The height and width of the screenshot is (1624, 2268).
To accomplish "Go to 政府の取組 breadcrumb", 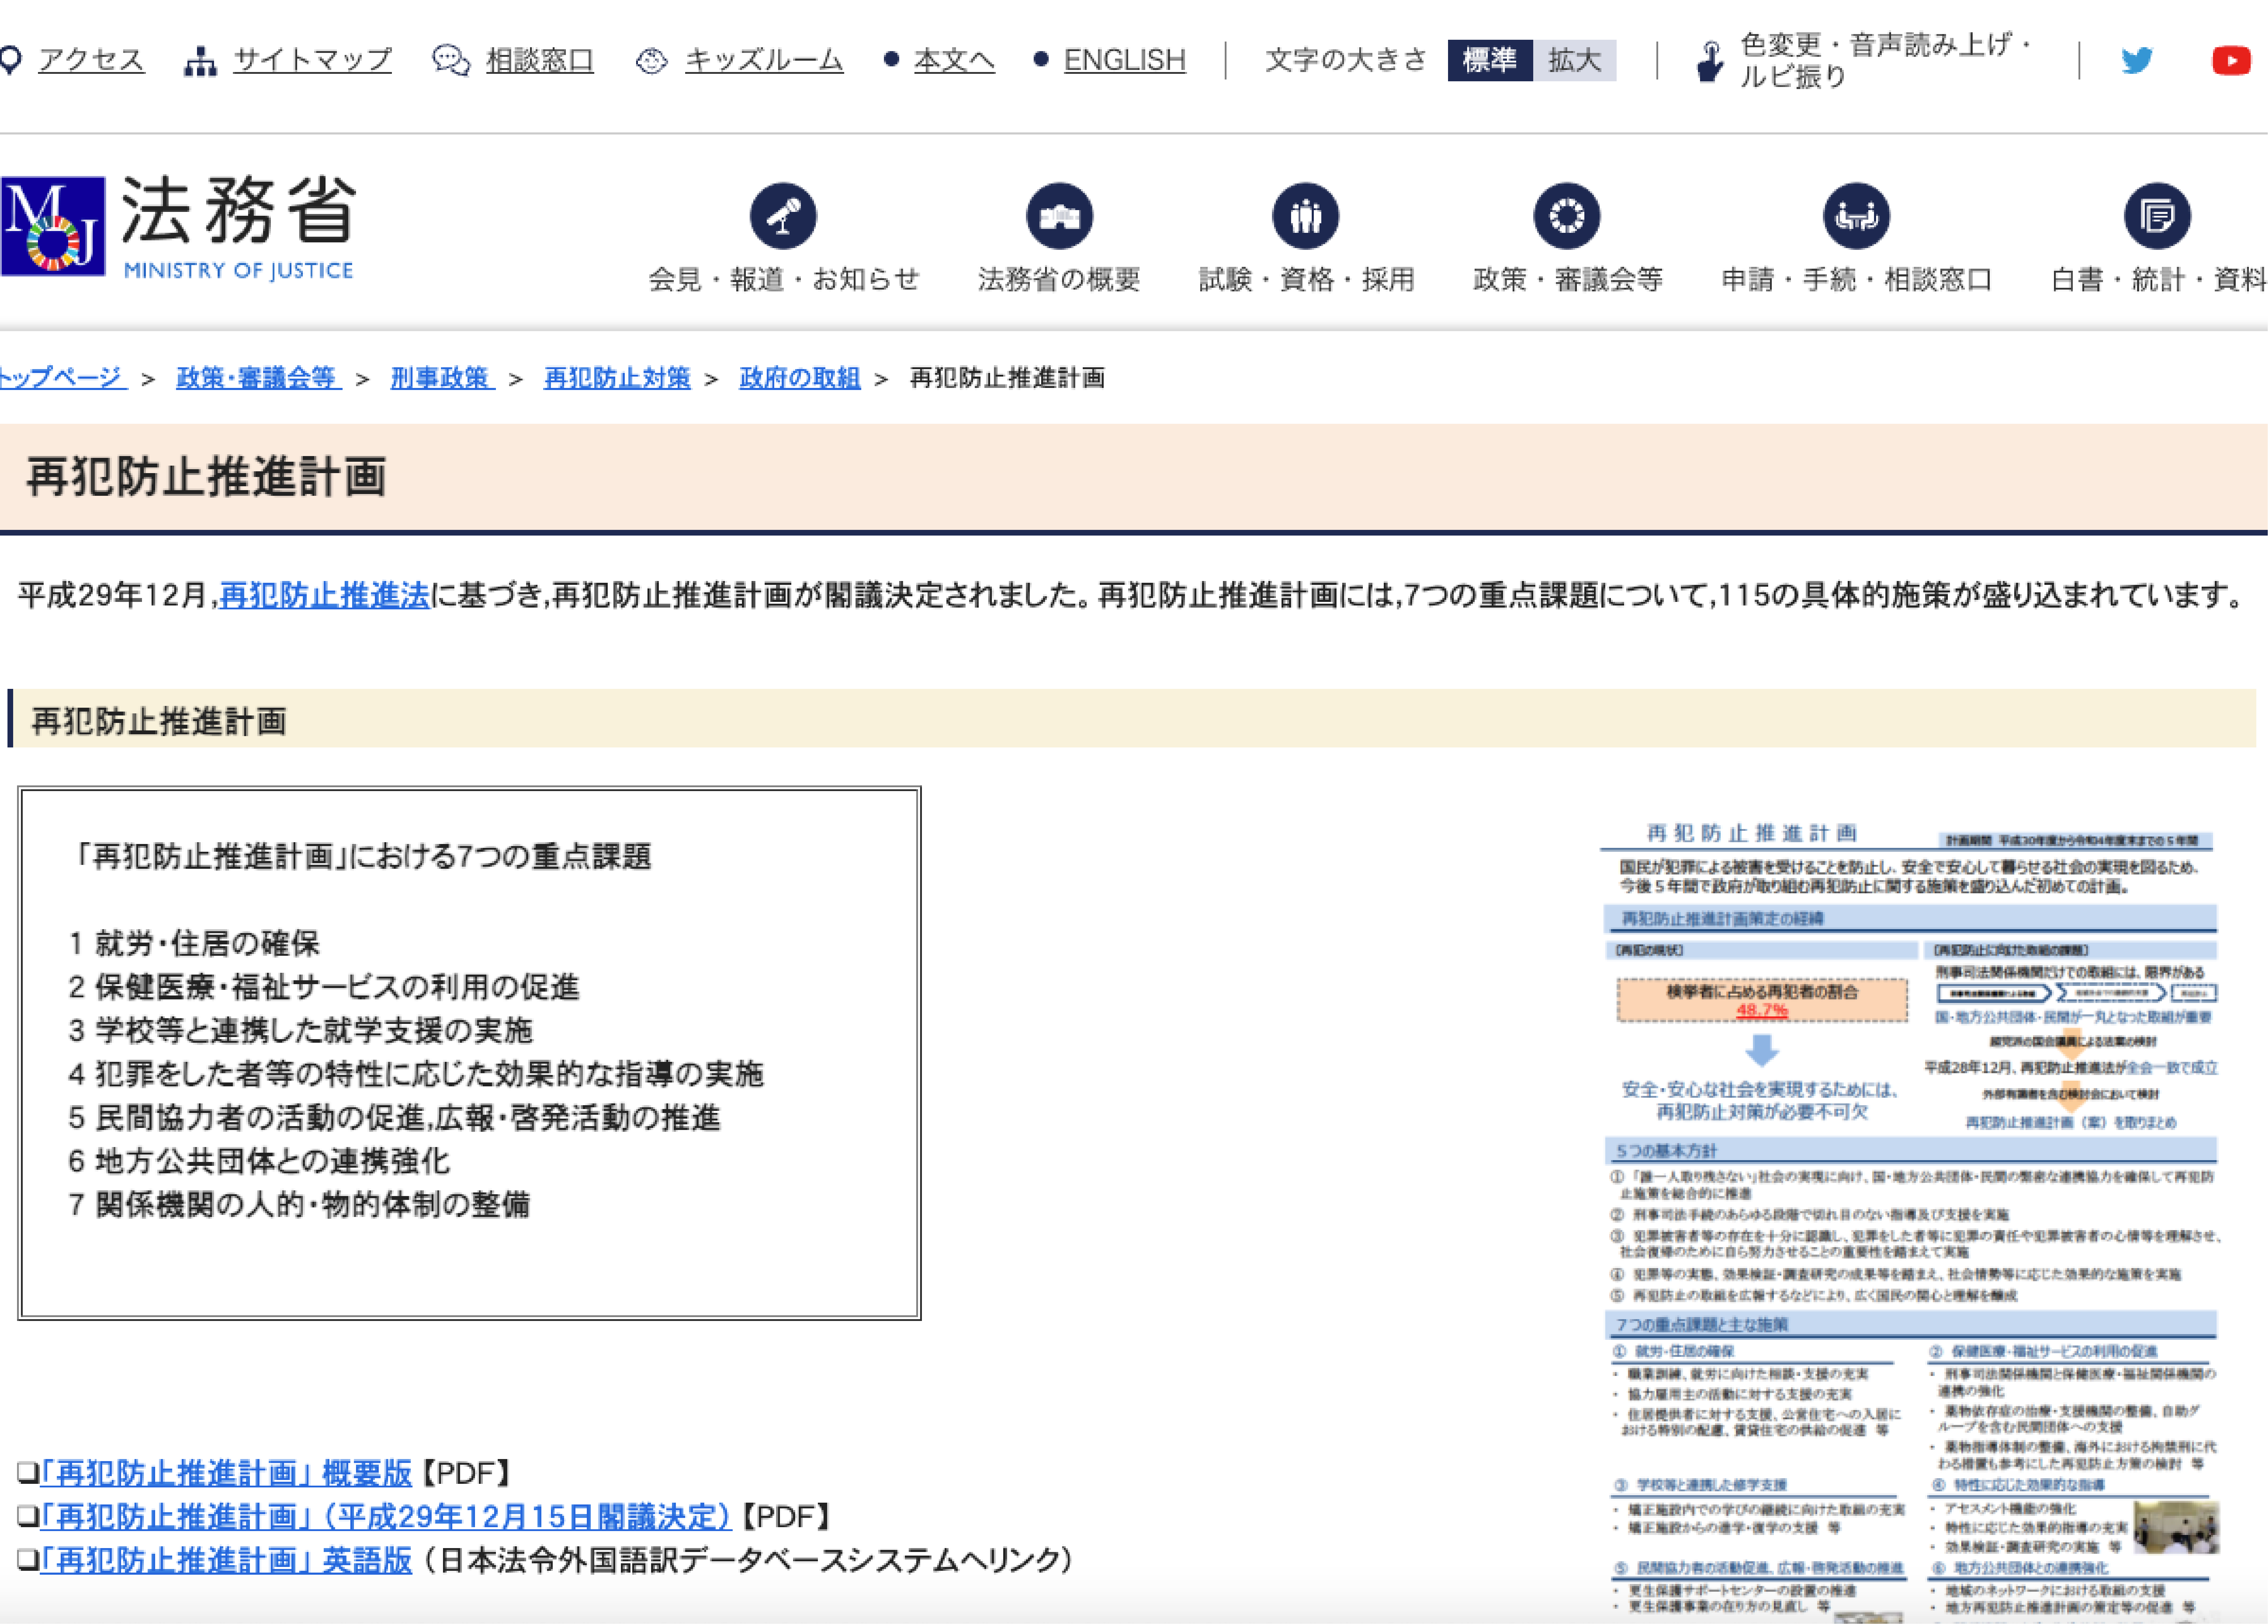I will tap(800, 378).
